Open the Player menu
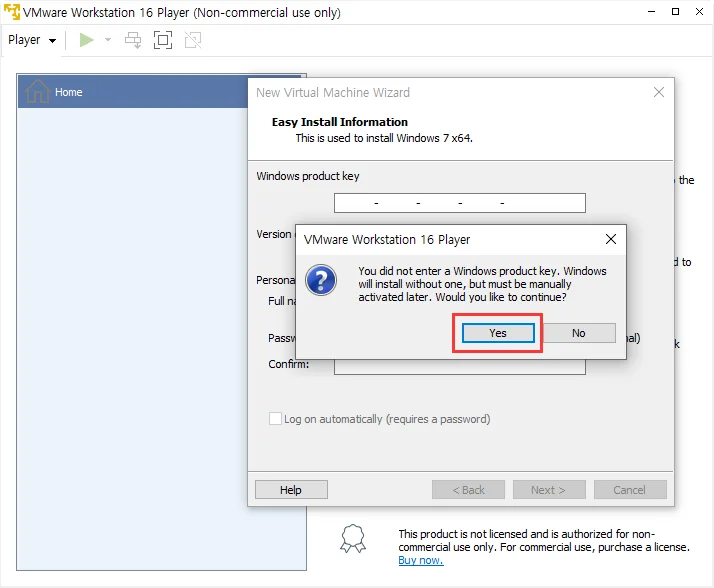This screenshot has width=714, height=588. pos(32,40)
